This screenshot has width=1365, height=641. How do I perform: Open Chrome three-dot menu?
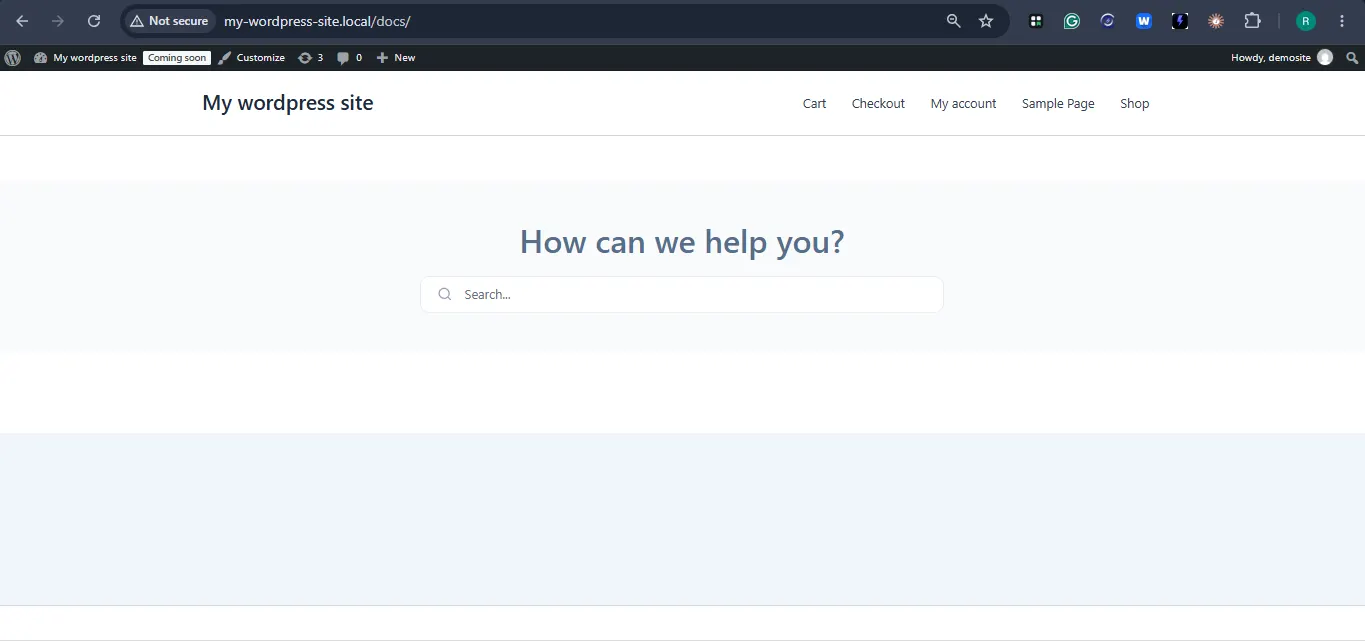(x=1342, y=21)
